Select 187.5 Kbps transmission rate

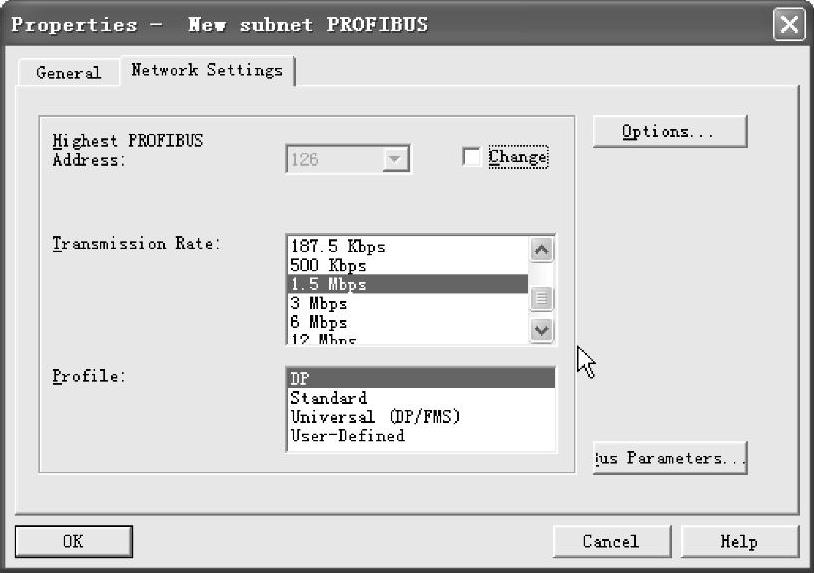pos(408,246)
